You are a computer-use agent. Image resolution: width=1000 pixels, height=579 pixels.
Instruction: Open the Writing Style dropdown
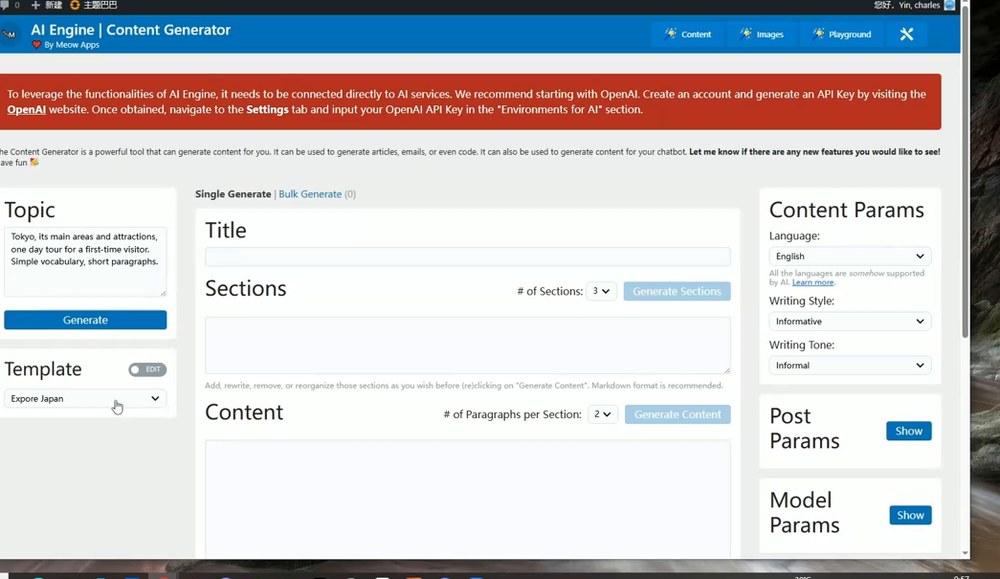(x=849, y=321)
